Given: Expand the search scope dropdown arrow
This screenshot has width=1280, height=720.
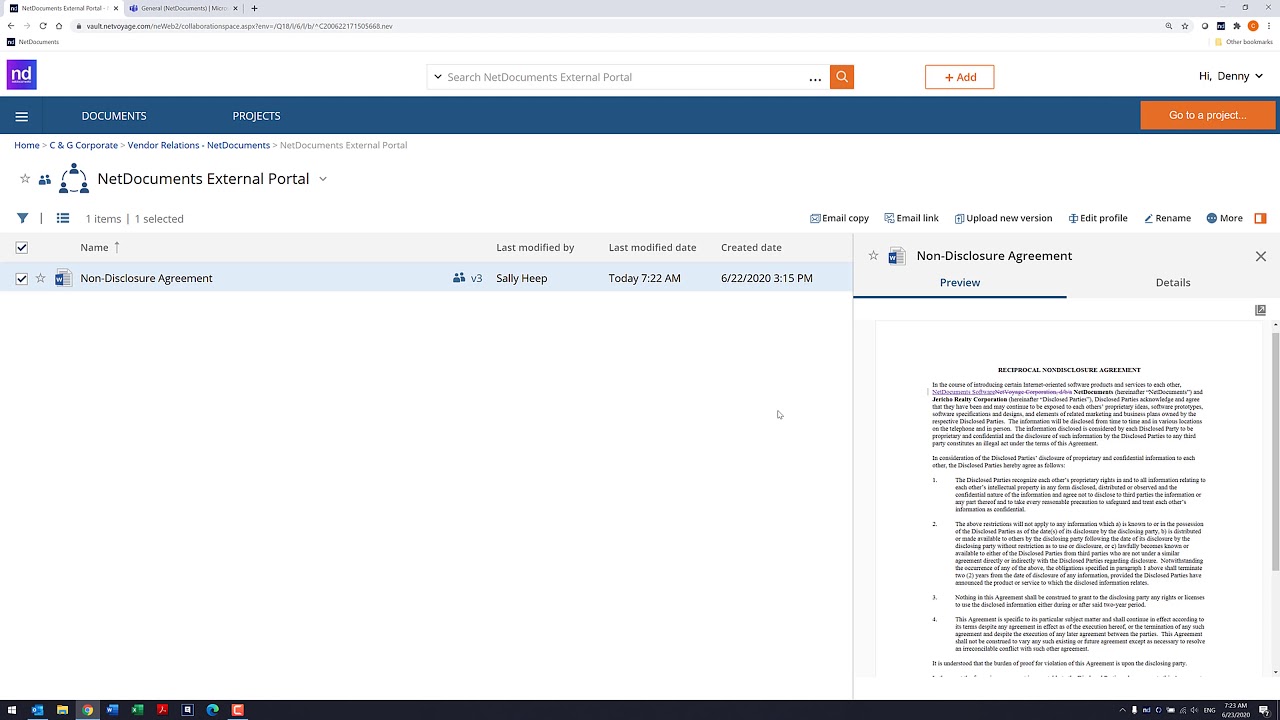Looking at the screenshot, I should click(437, 77).
